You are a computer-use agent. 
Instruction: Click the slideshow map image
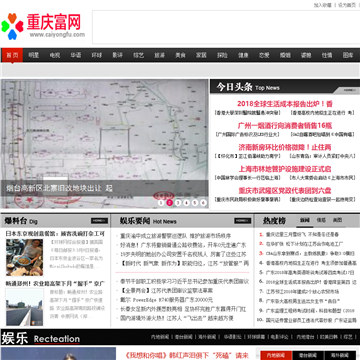(x=105, y=143)
